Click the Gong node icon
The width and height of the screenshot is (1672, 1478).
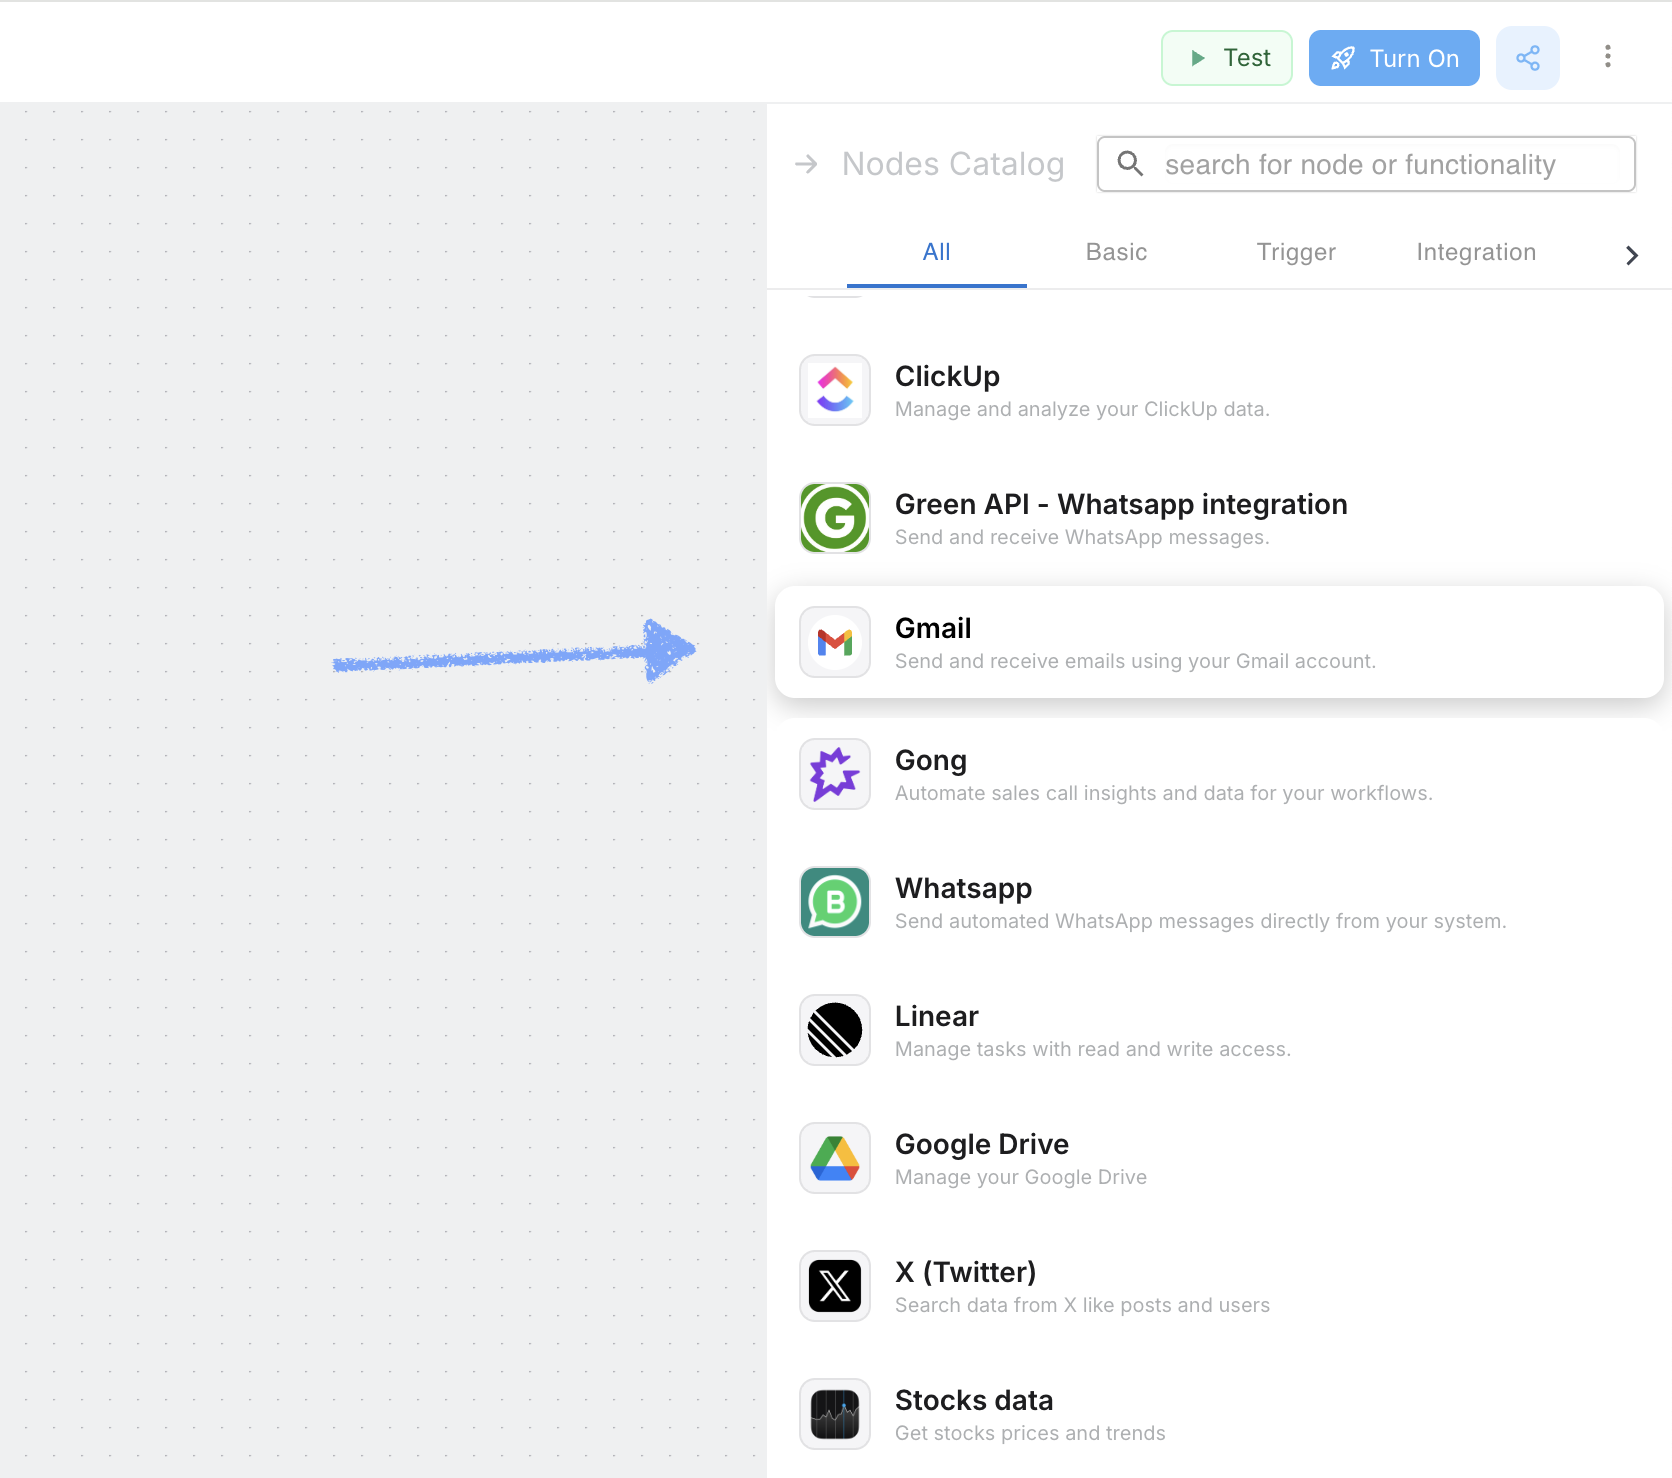835,774
